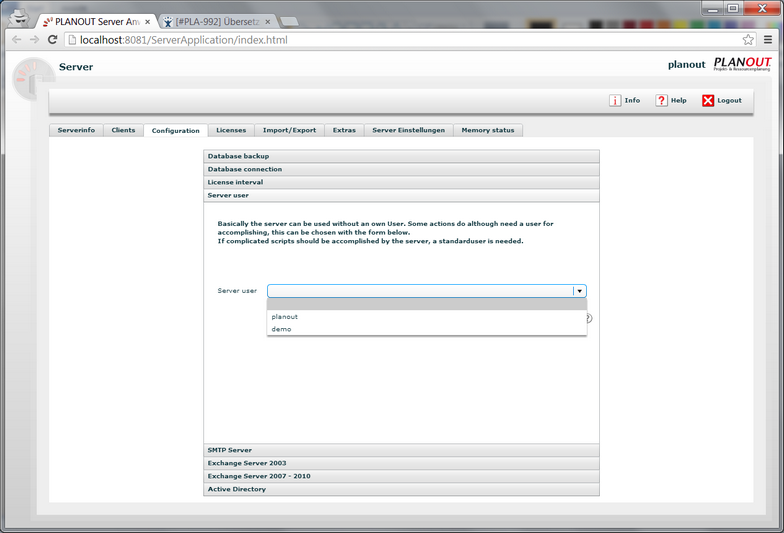Click the PLANOUT Server browser tab
The height and width of the screenshot is (533, 784).
(96, 22)
